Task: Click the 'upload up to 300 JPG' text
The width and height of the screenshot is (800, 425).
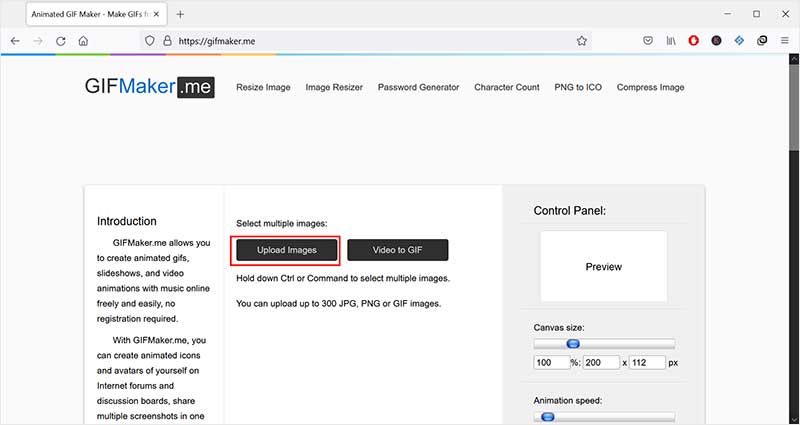Action: click(339, 304)
